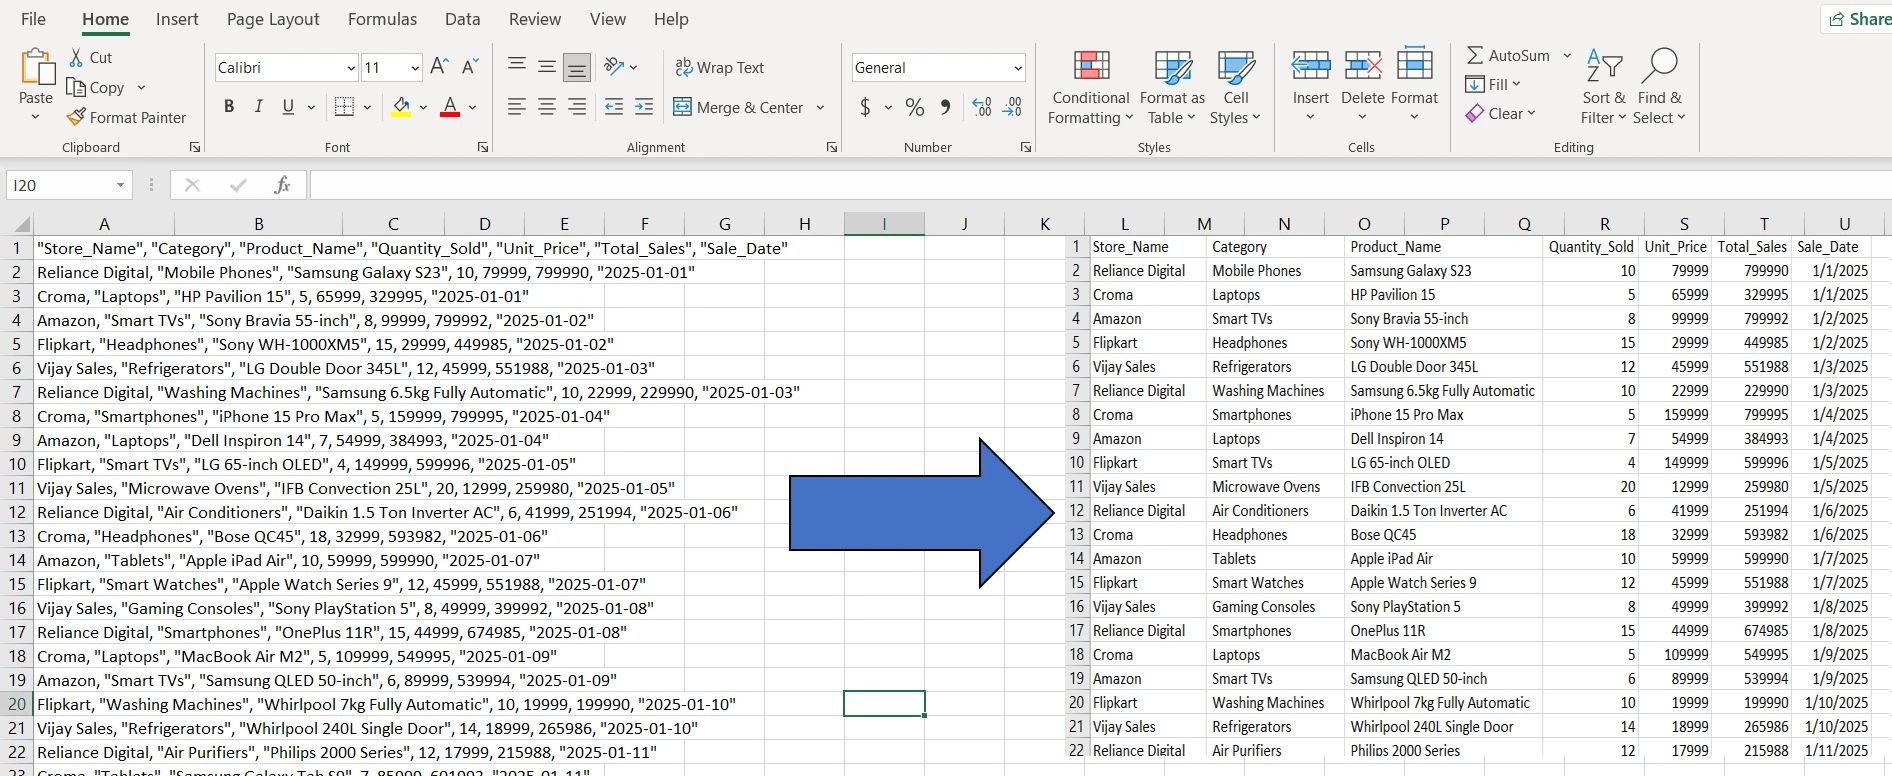Viewport: 1892px width, 776px height.
Task: Increase the cell indent
Action: pyautogui.click(x=644, y=107)
